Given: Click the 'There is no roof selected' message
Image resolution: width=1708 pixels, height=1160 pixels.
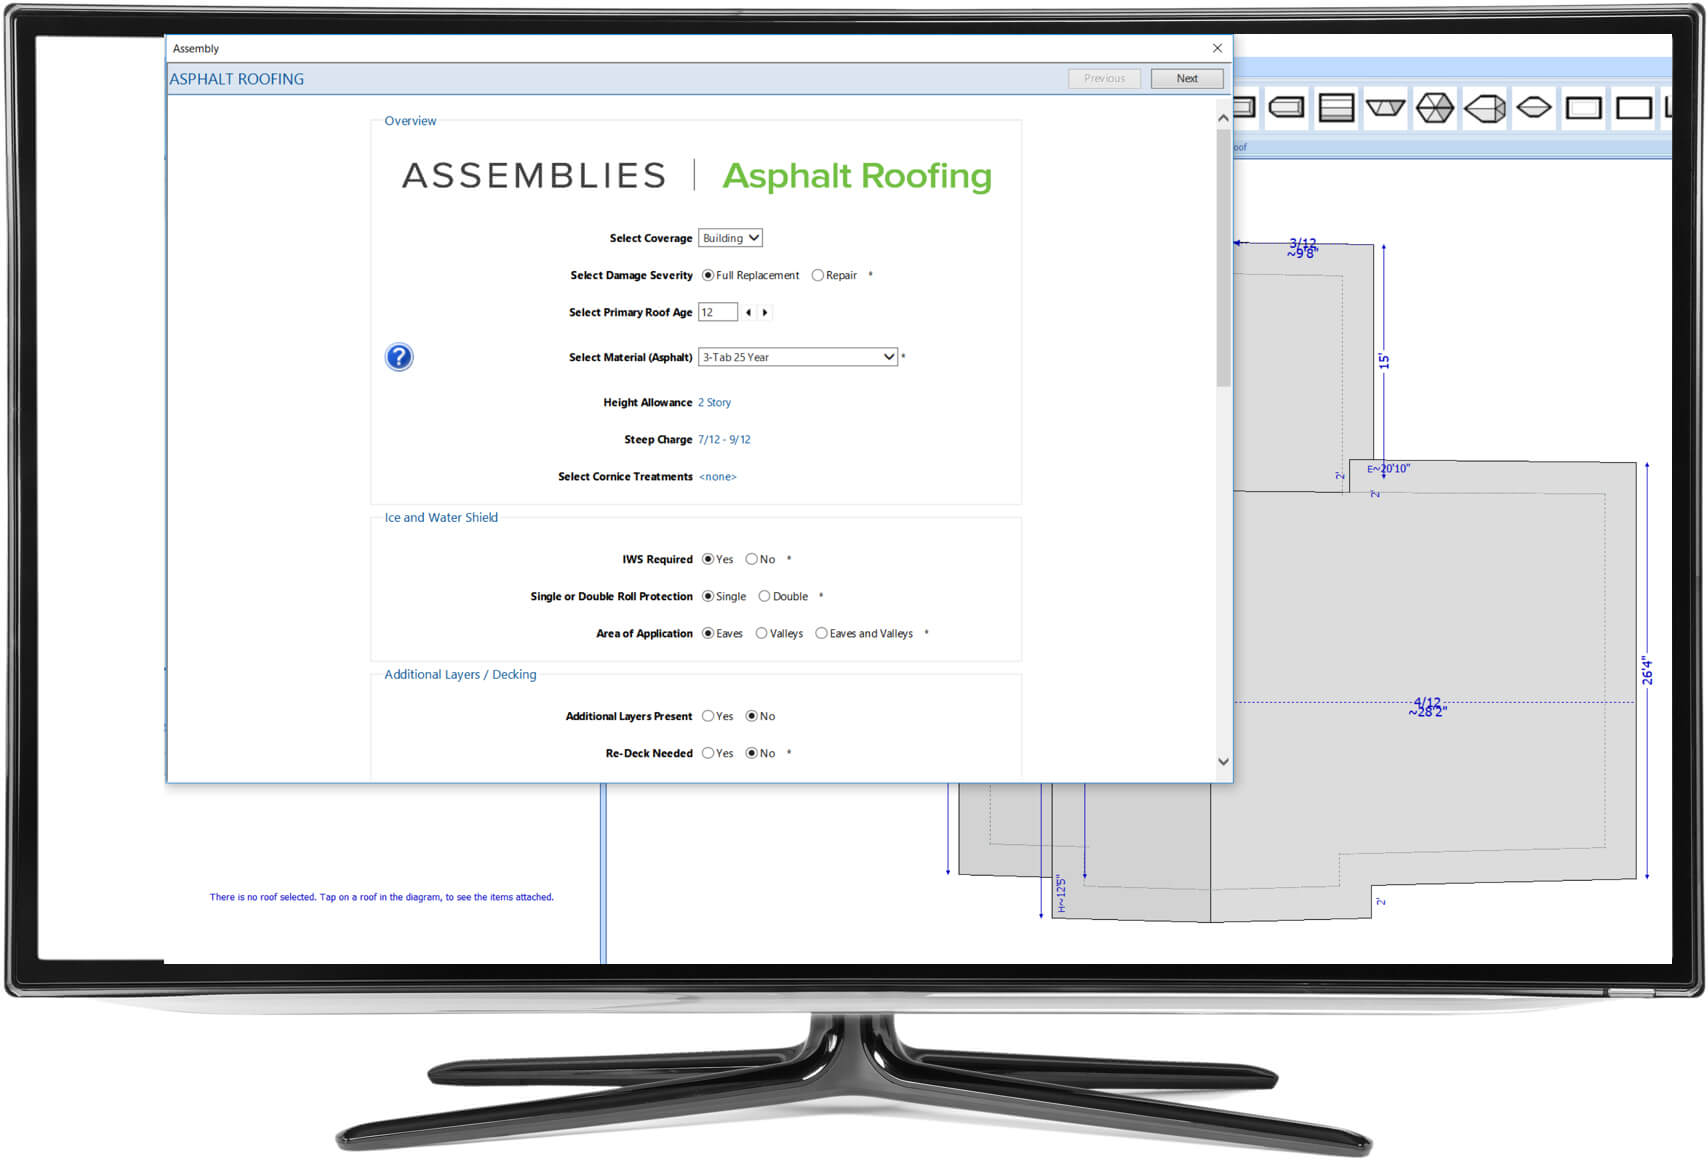Looking at the screenshot, I should (381, 897).
